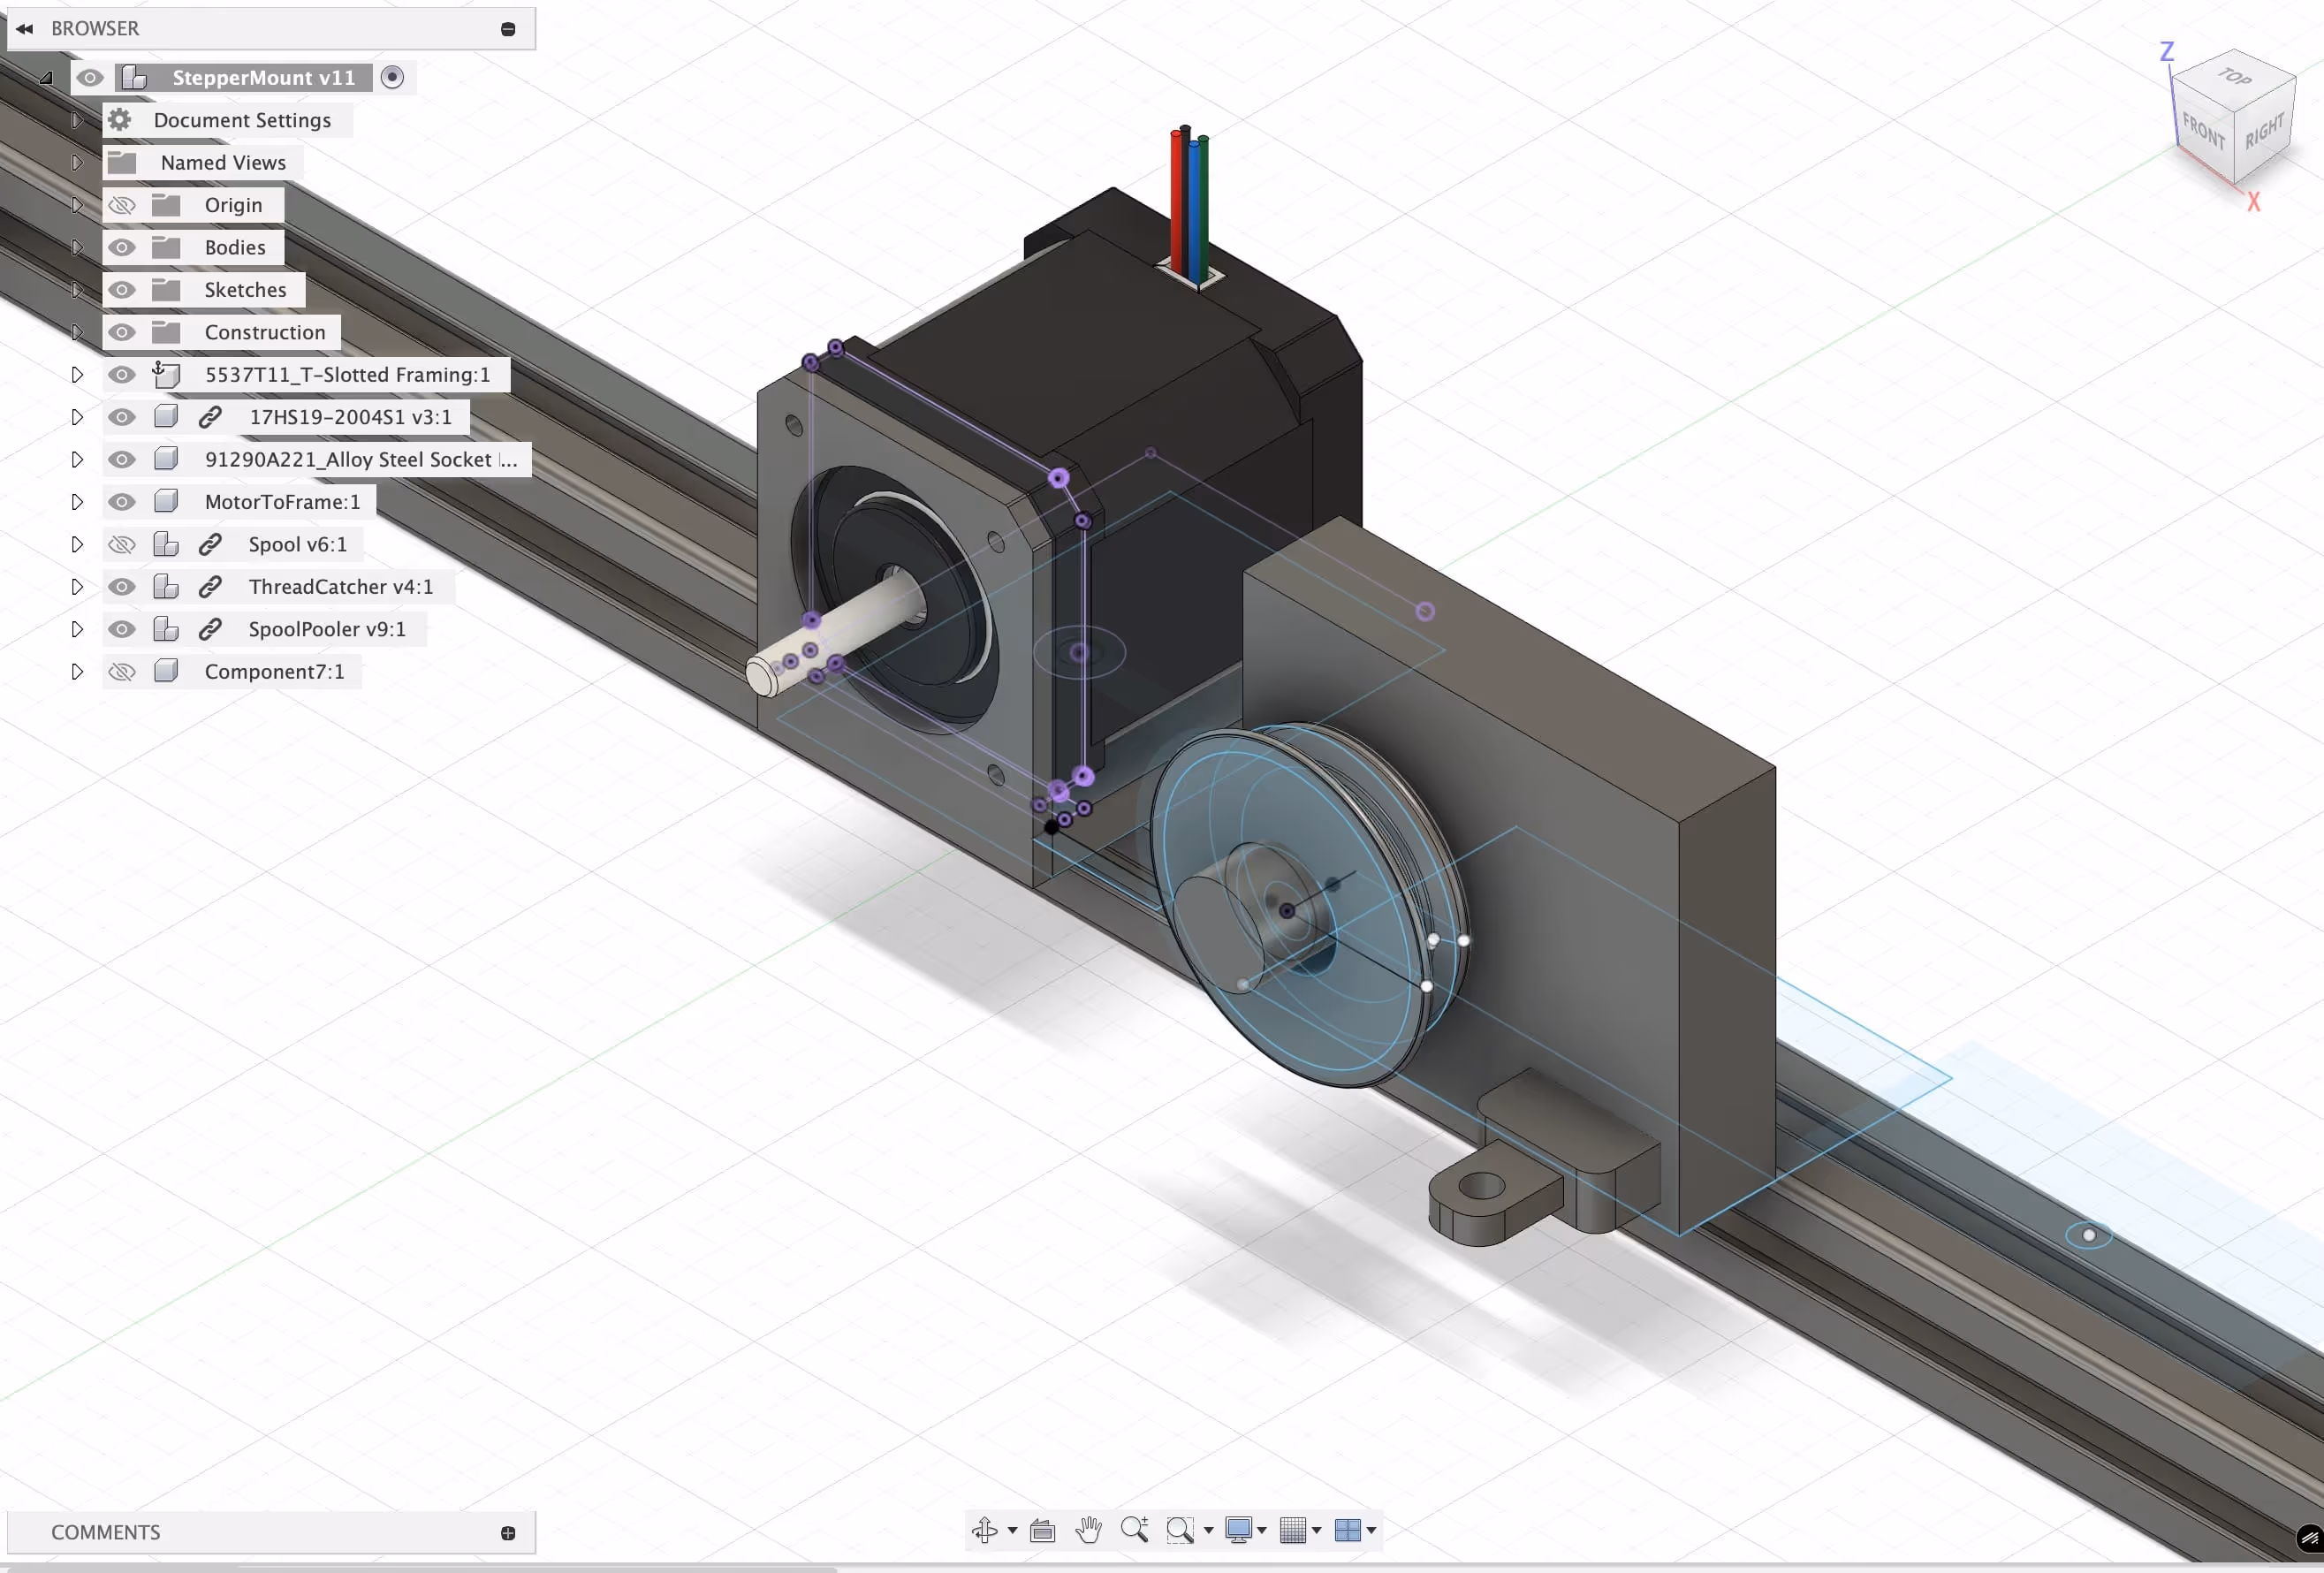Open the COMMENTS panel at bottom left
Viewport: 2324px width, 1573px height.
[105, 1532]
